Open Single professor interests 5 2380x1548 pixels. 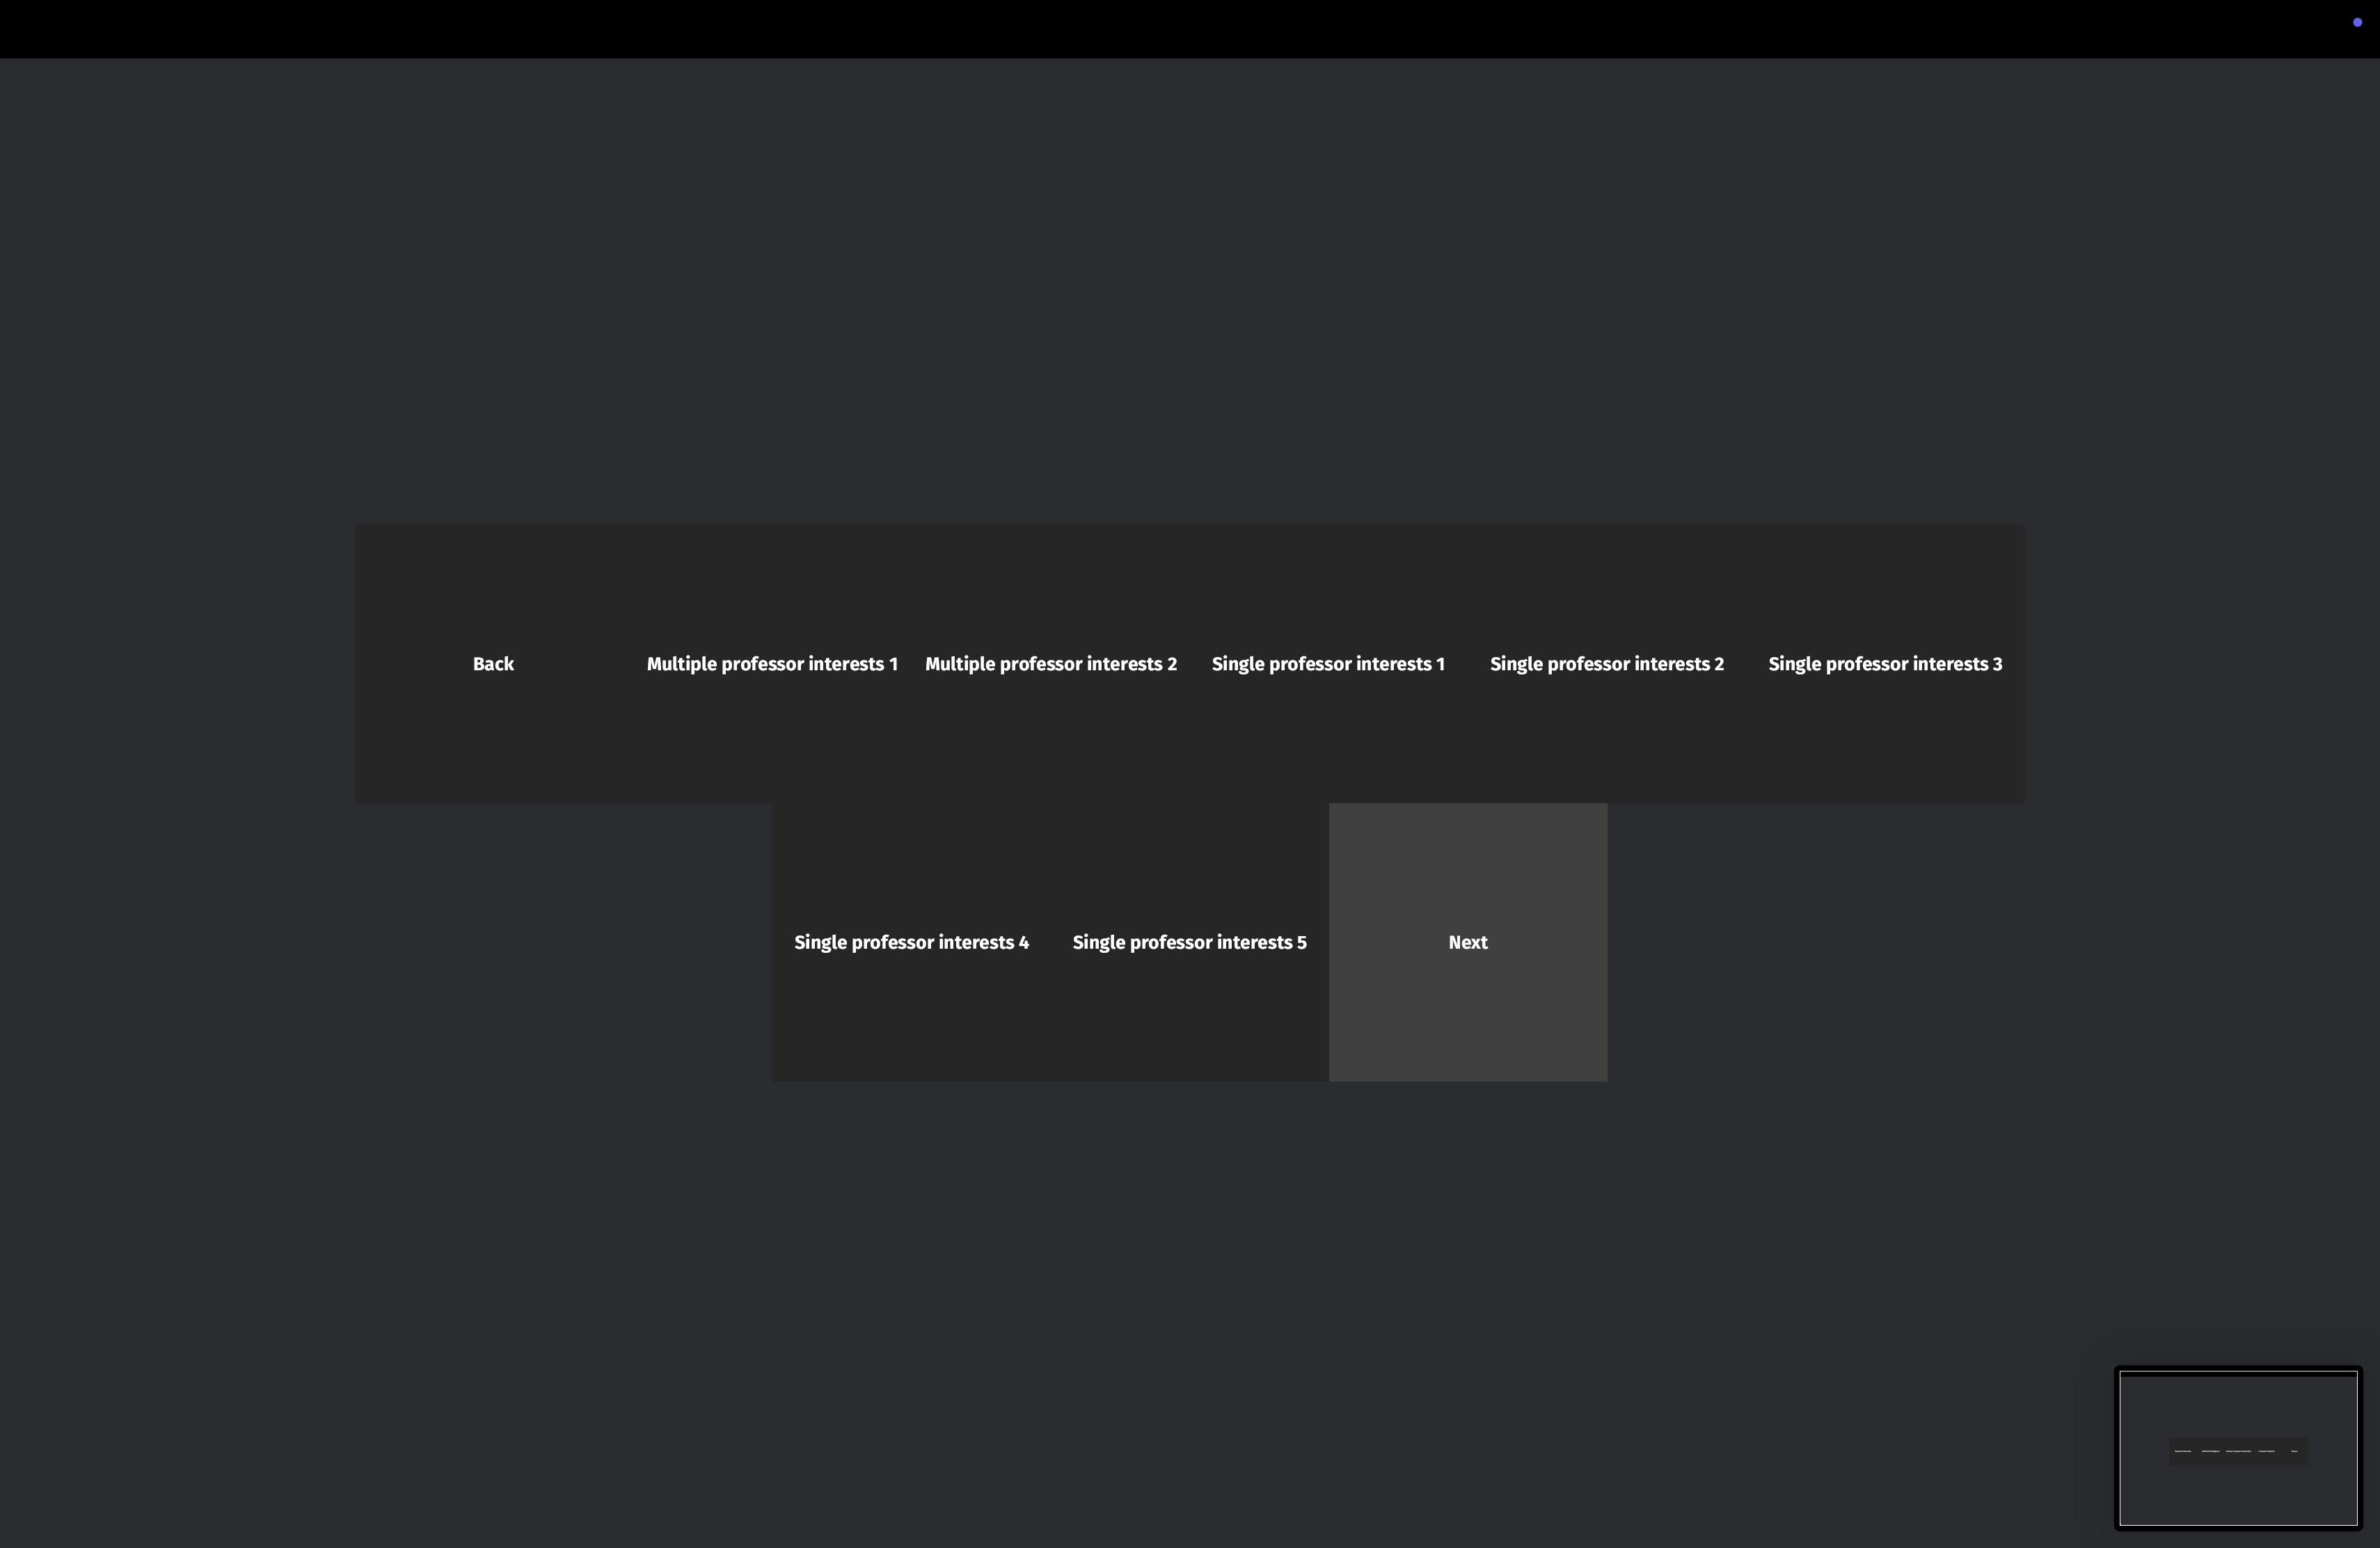tap(1189, 942)
